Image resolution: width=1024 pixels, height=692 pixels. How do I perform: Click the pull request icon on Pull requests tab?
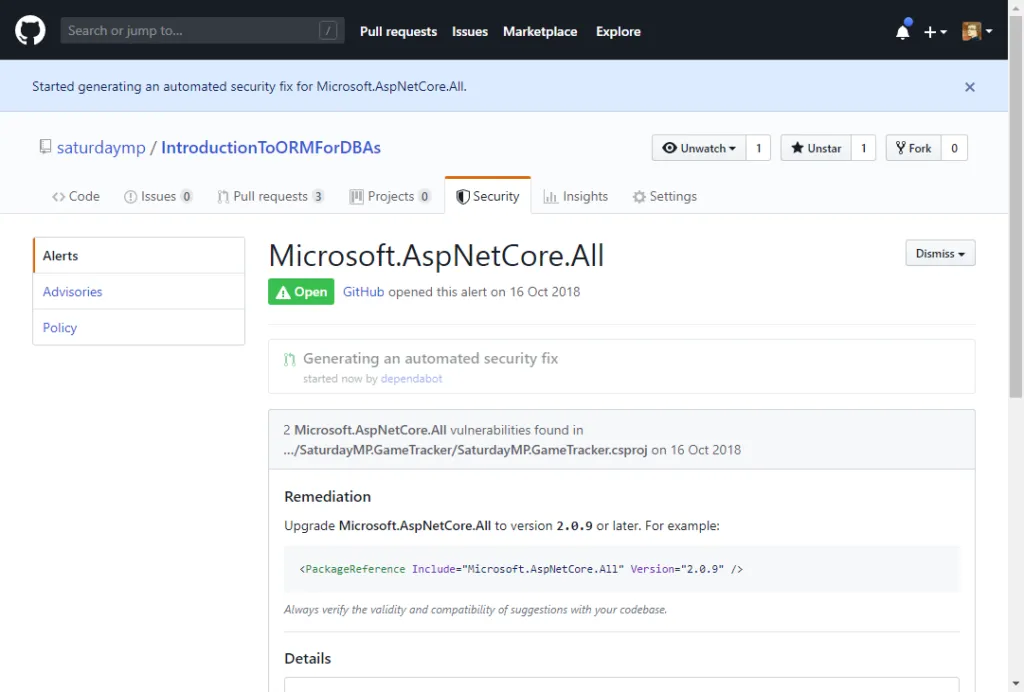pyautogui.click(x=223, y=197)
